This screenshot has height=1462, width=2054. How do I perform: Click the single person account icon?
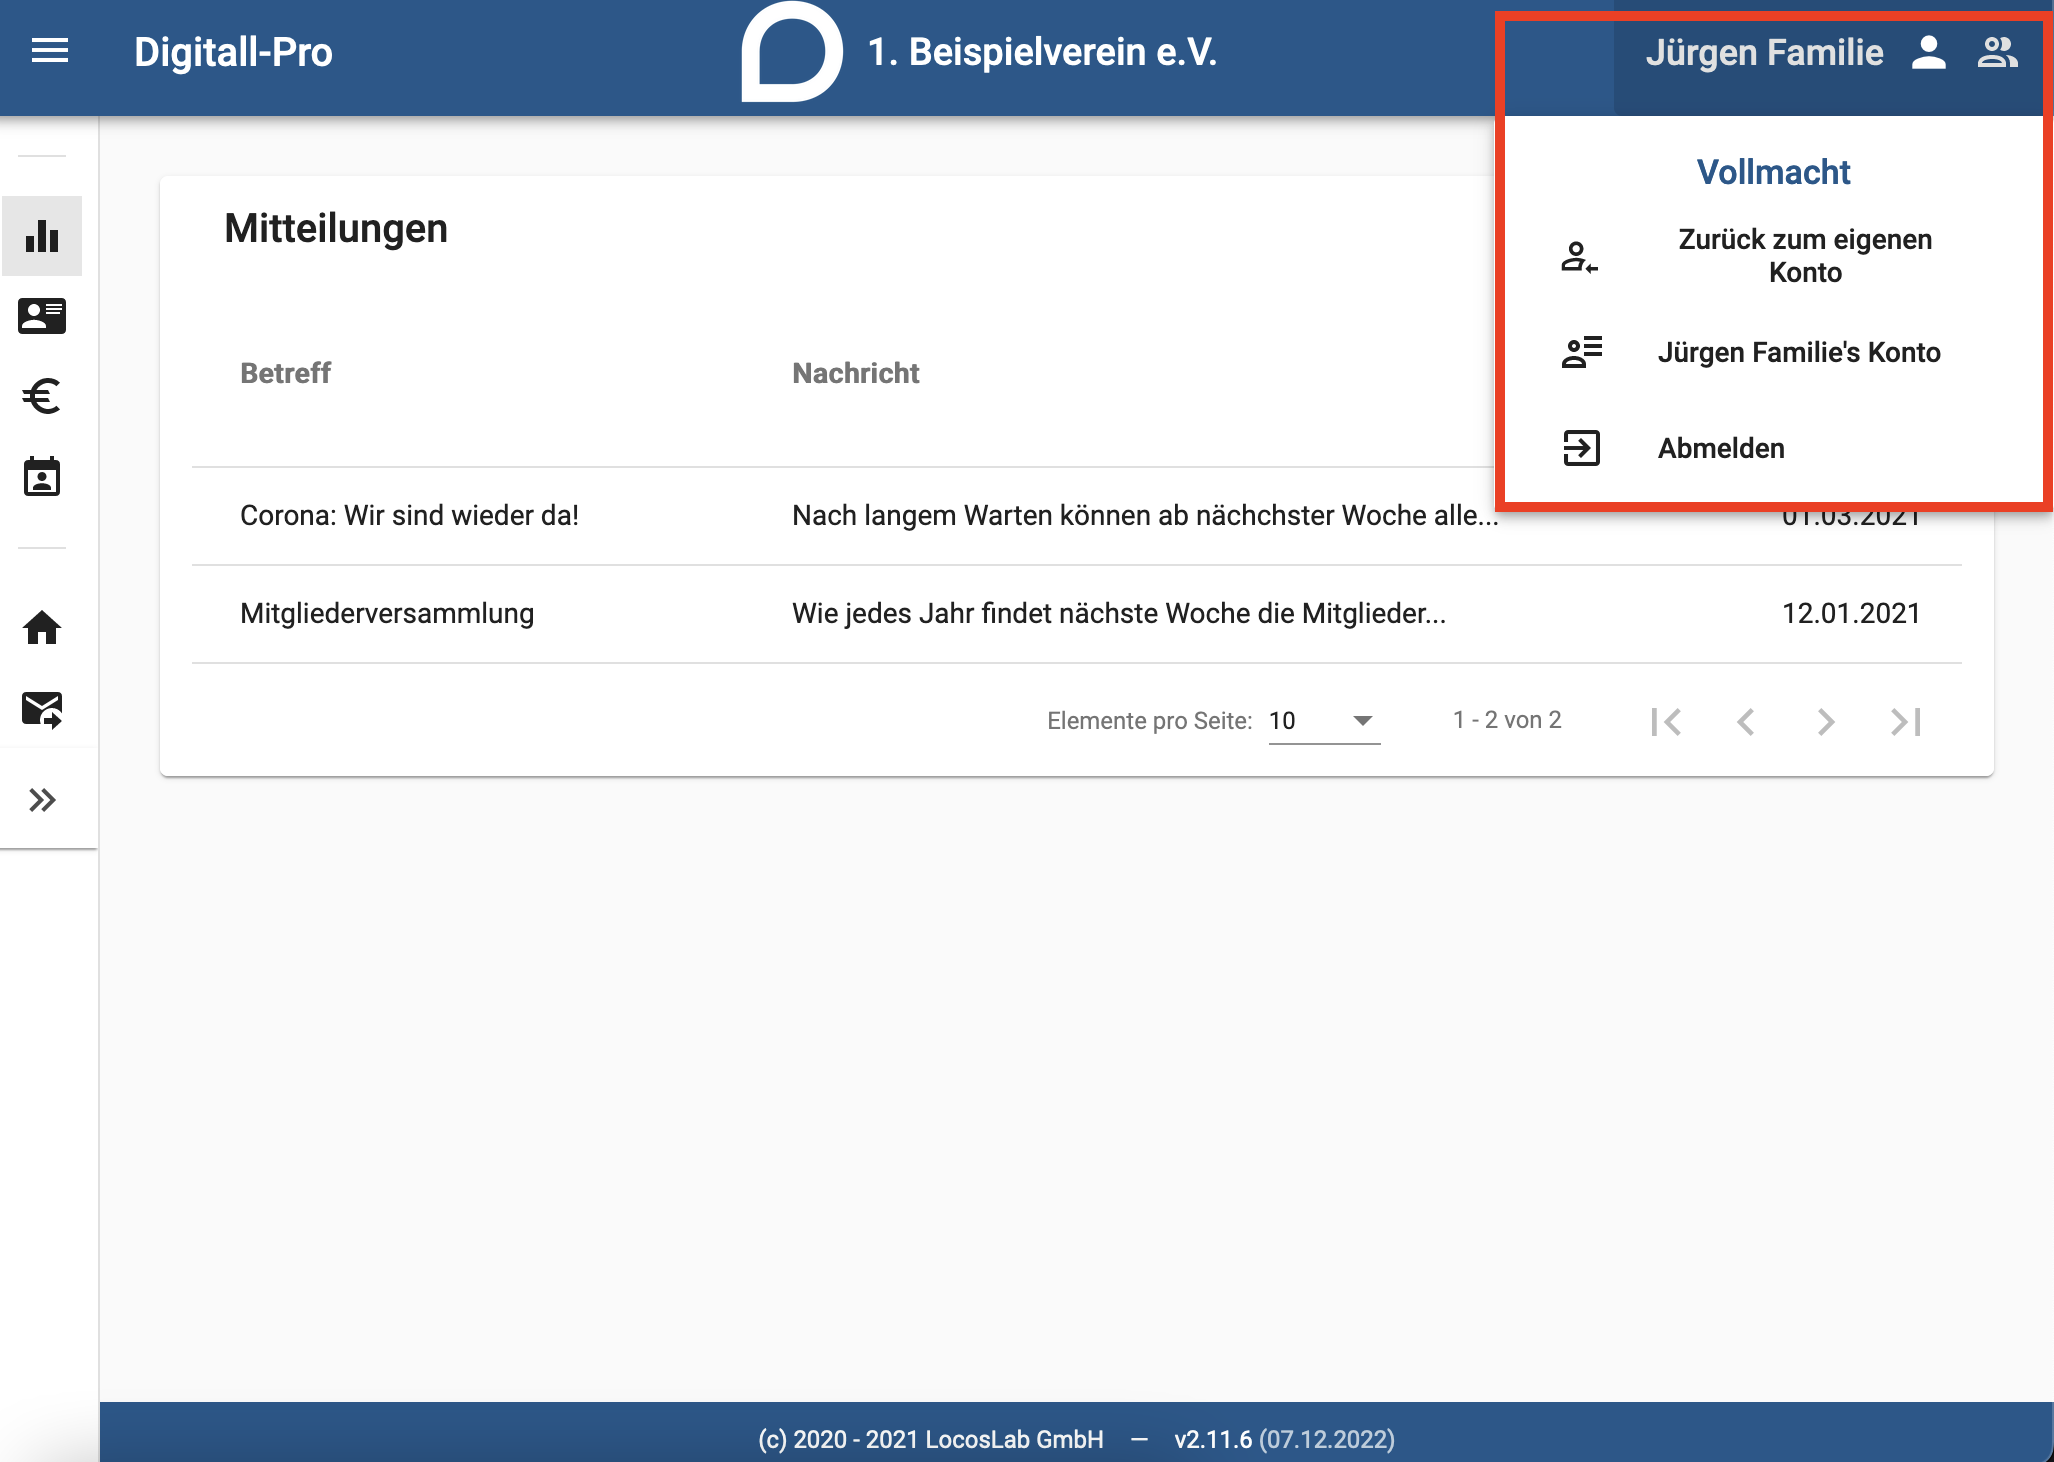1928,52
